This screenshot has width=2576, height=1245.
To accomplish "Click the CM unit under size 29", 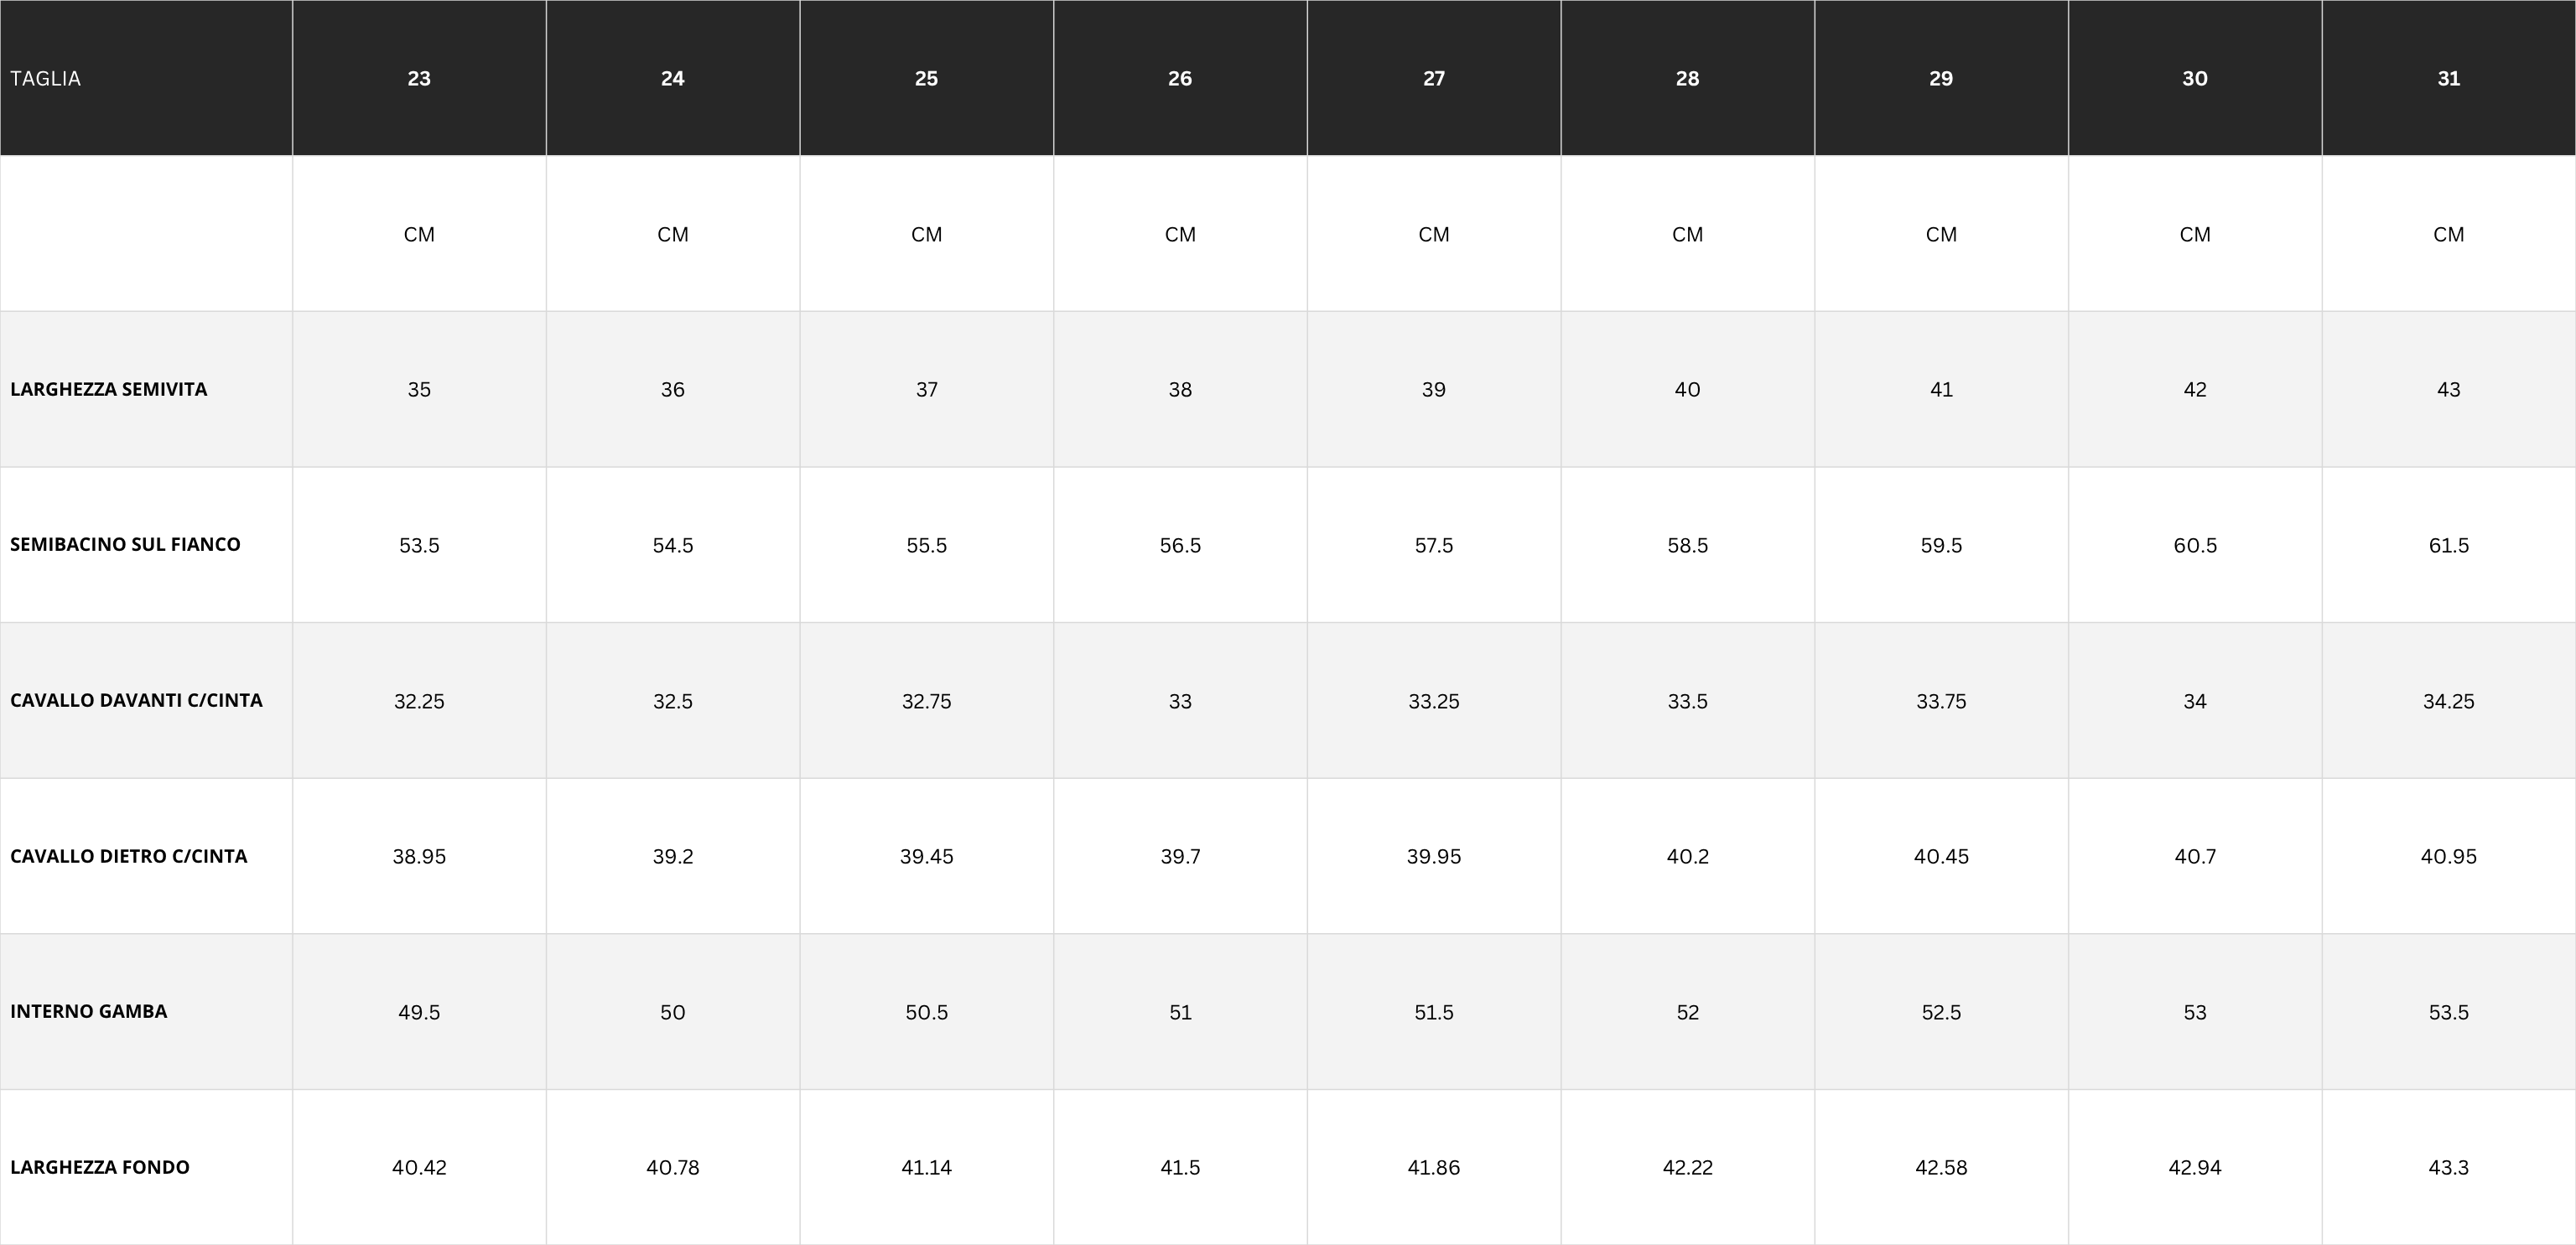I will pyautogui.click(x=1941, y=234).
